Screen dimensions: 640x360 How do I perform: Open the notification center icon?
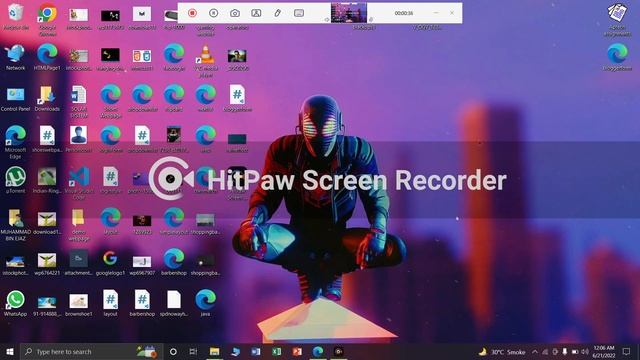tap(627, 351)
